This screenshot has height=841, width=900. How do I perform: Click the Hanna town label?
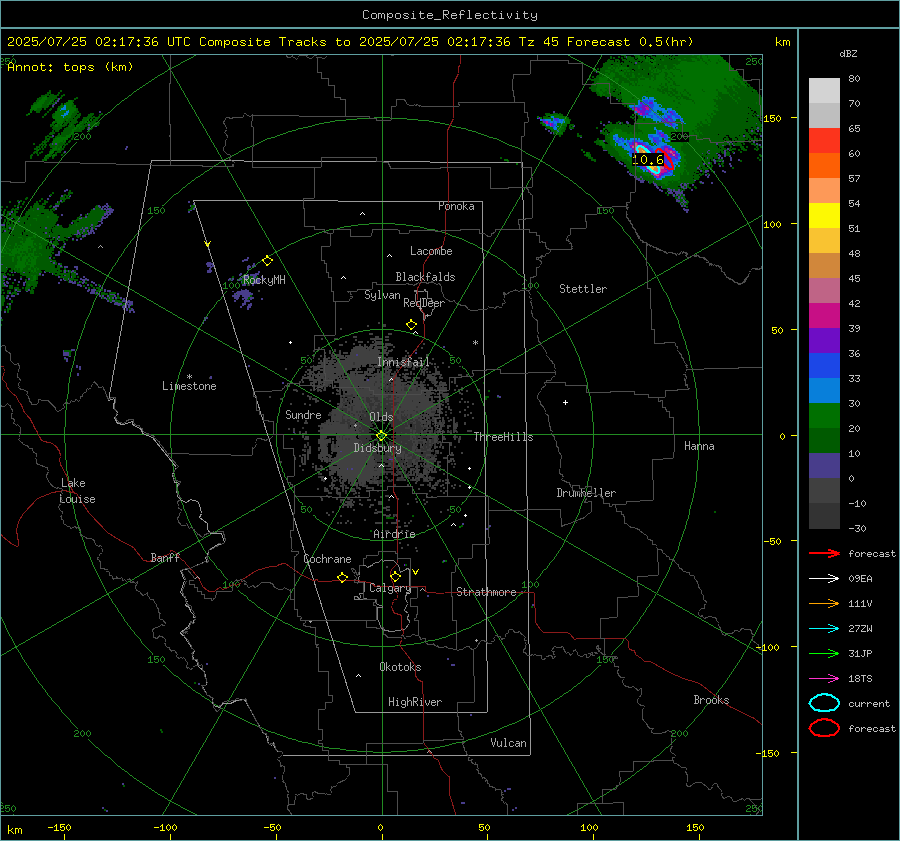click(699, 446)
